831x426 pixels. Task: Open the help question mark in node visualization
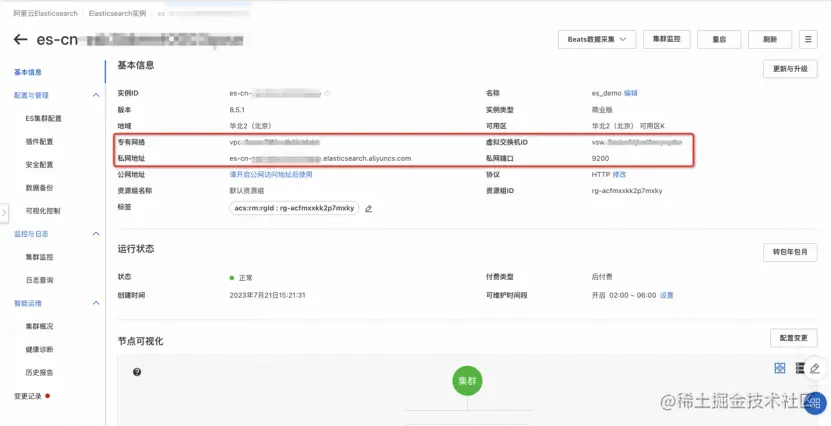click(x=137, y=372)
